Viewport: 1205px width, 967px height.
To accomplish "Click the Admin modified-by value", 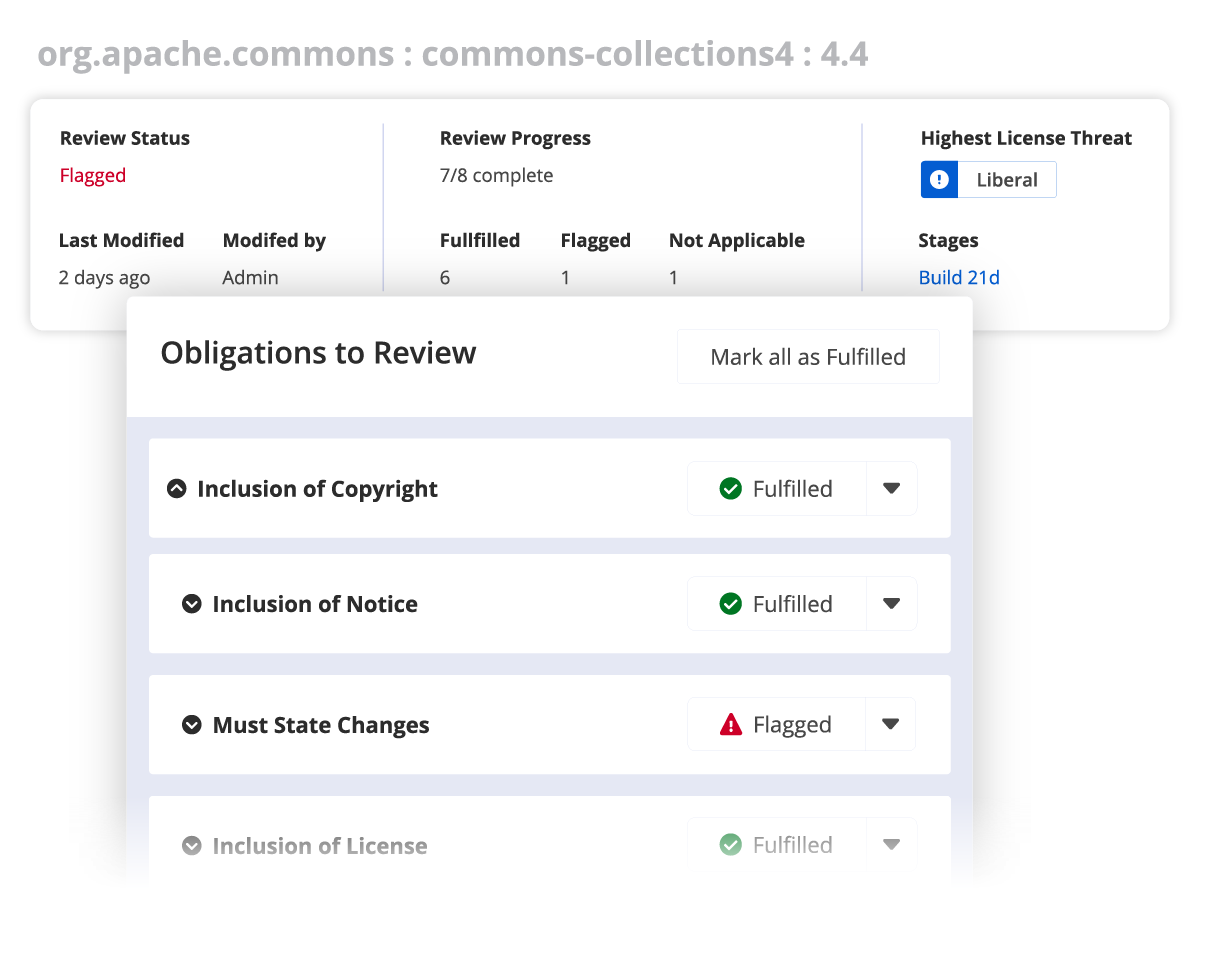I will coord(250,278).
